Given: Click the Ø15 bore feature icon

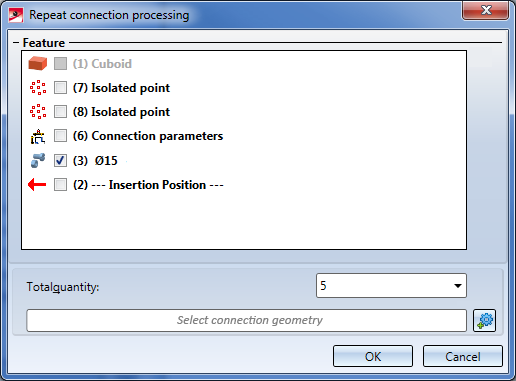Looking at the screenshot, I should click(38, 160).
